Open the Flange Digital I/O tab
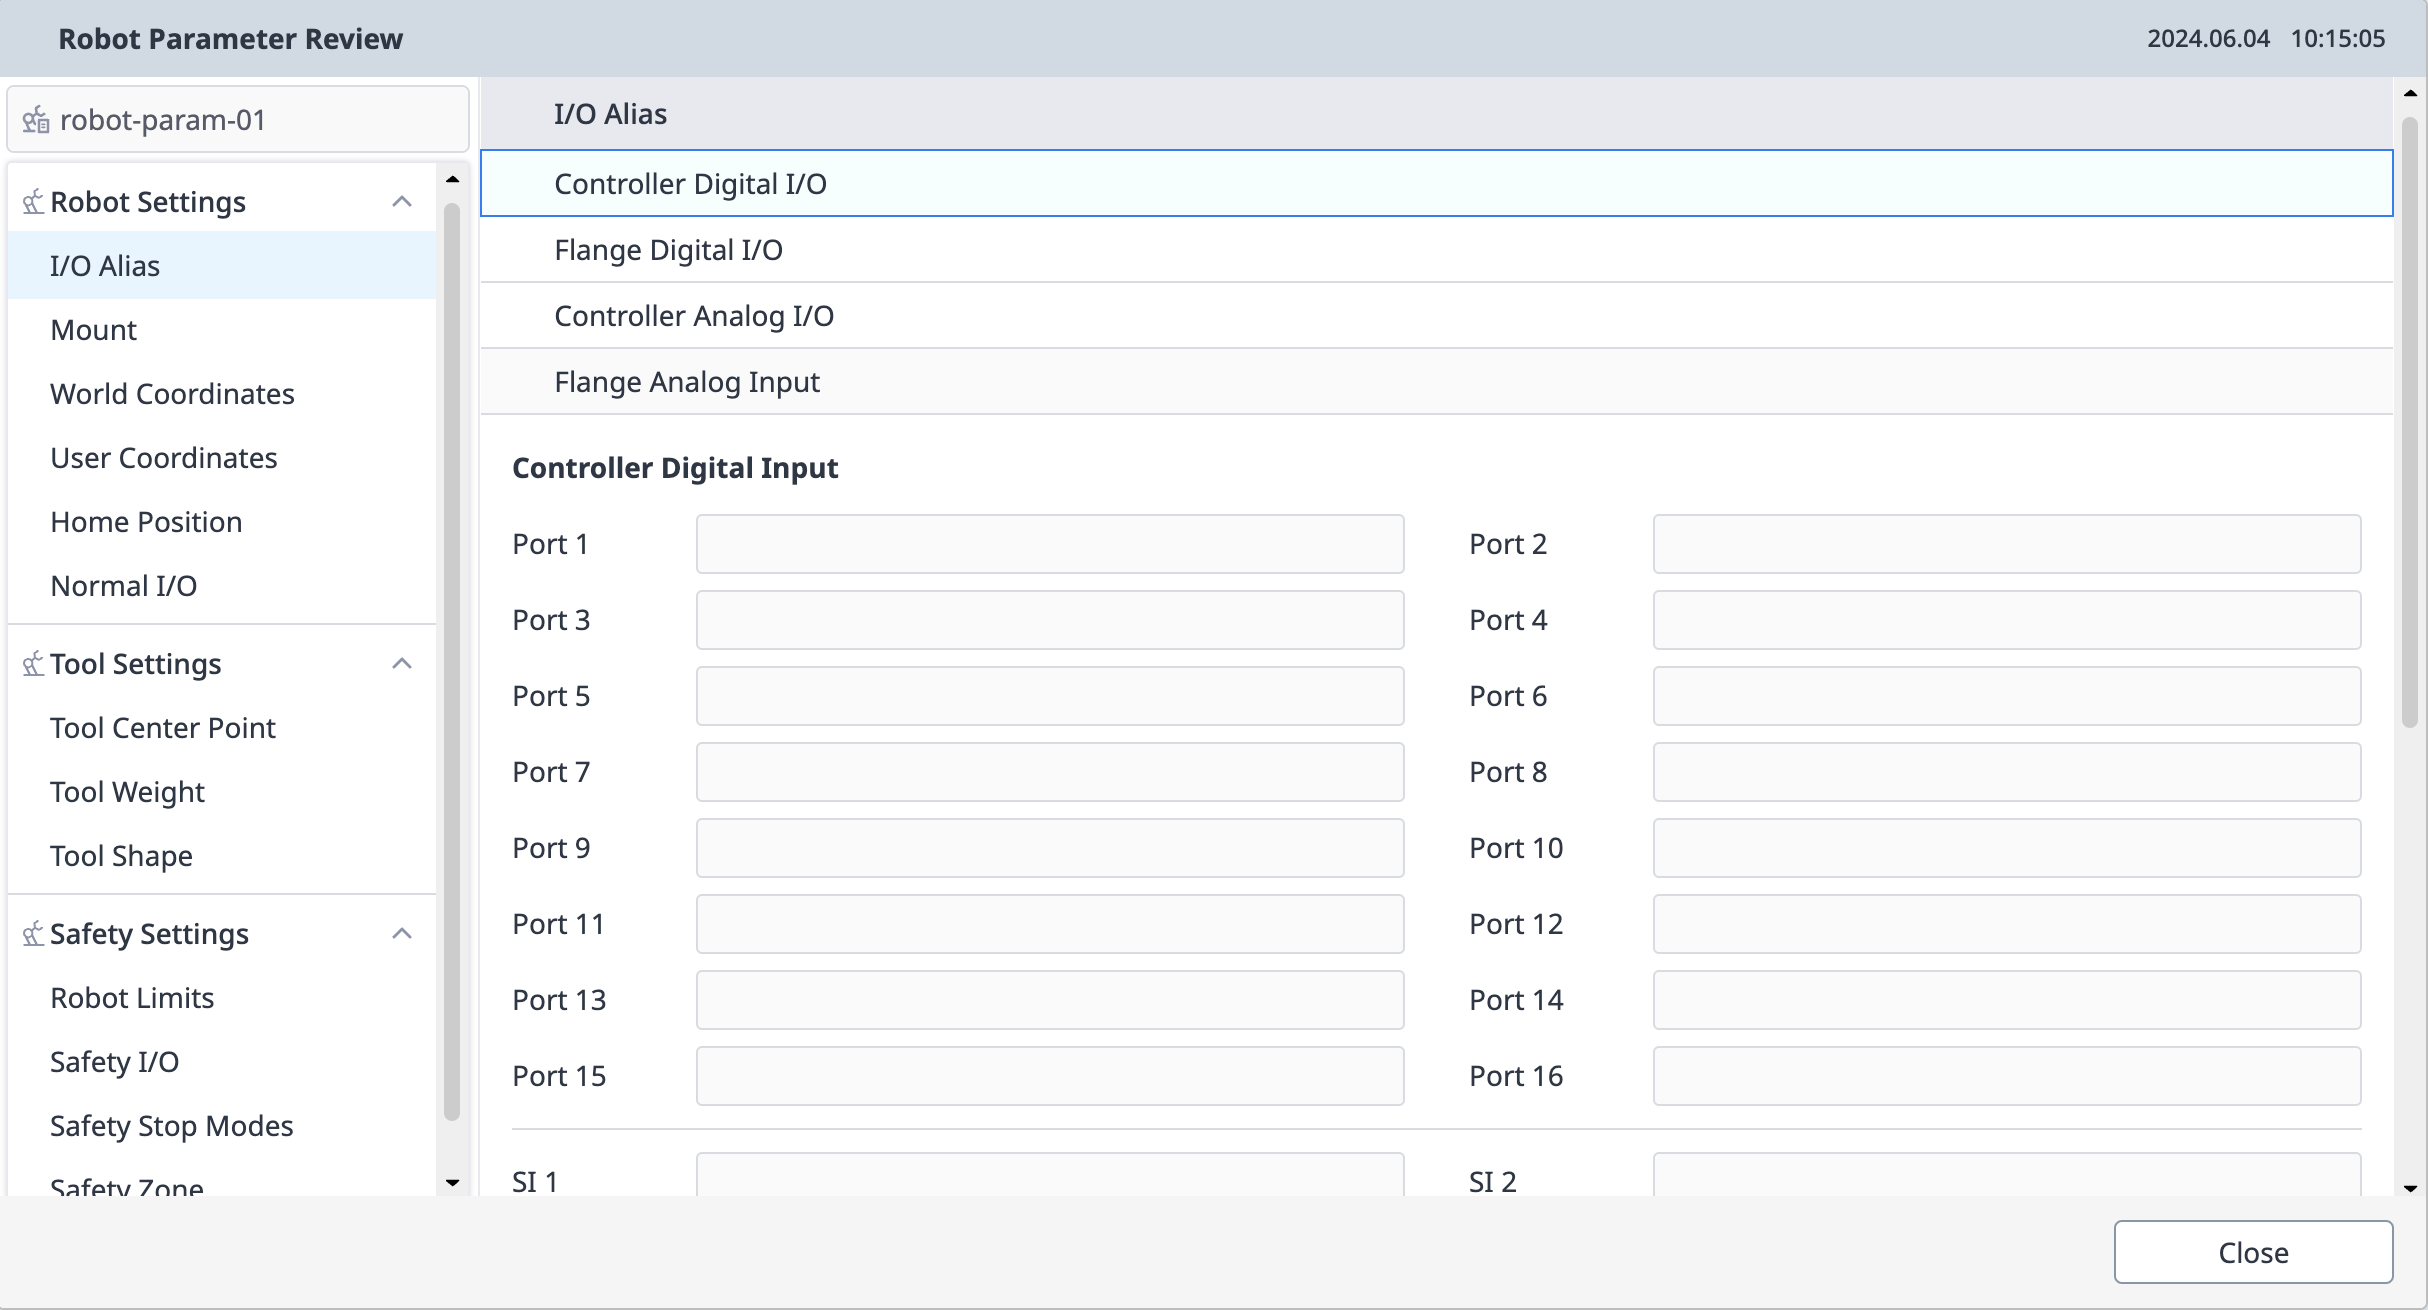 coord(668,250)
